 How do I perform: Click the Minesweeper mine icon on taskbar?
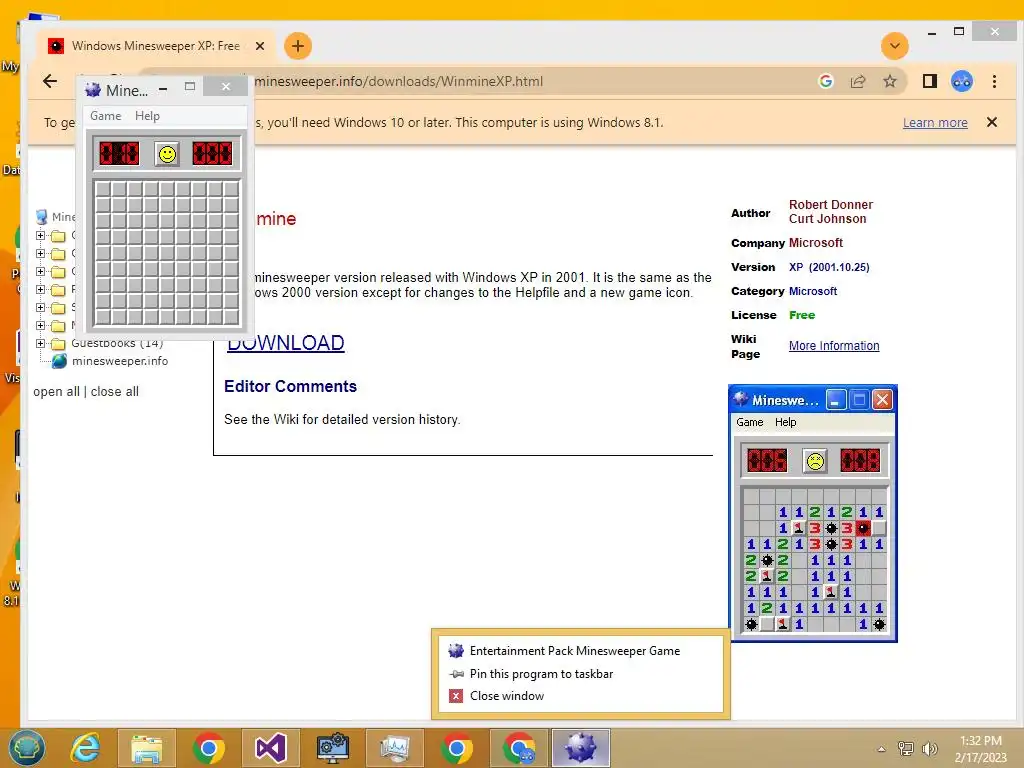pos(581,748)
